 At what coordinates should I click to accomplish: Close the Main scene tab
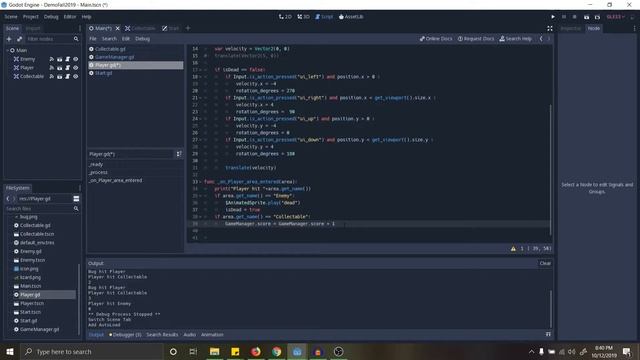(118, 28)
